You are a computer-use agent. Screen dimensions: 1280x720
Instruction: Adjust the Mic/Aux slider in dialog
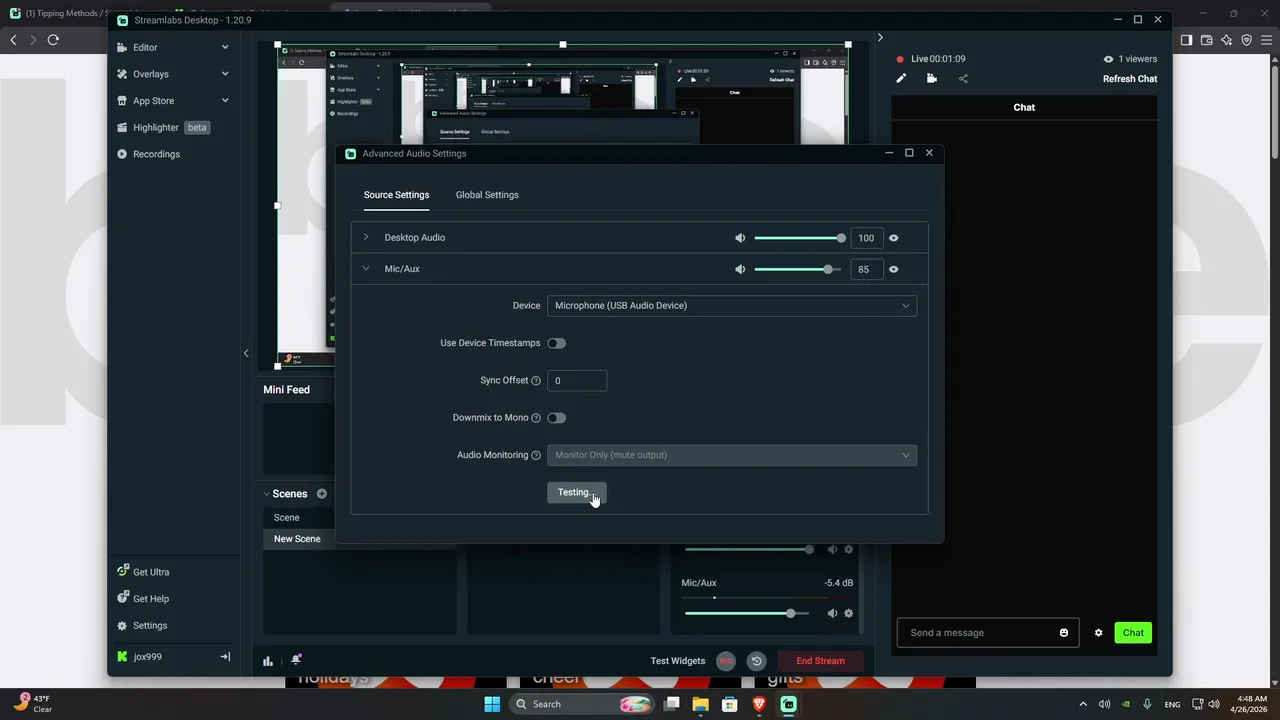(x=799, y=269)
